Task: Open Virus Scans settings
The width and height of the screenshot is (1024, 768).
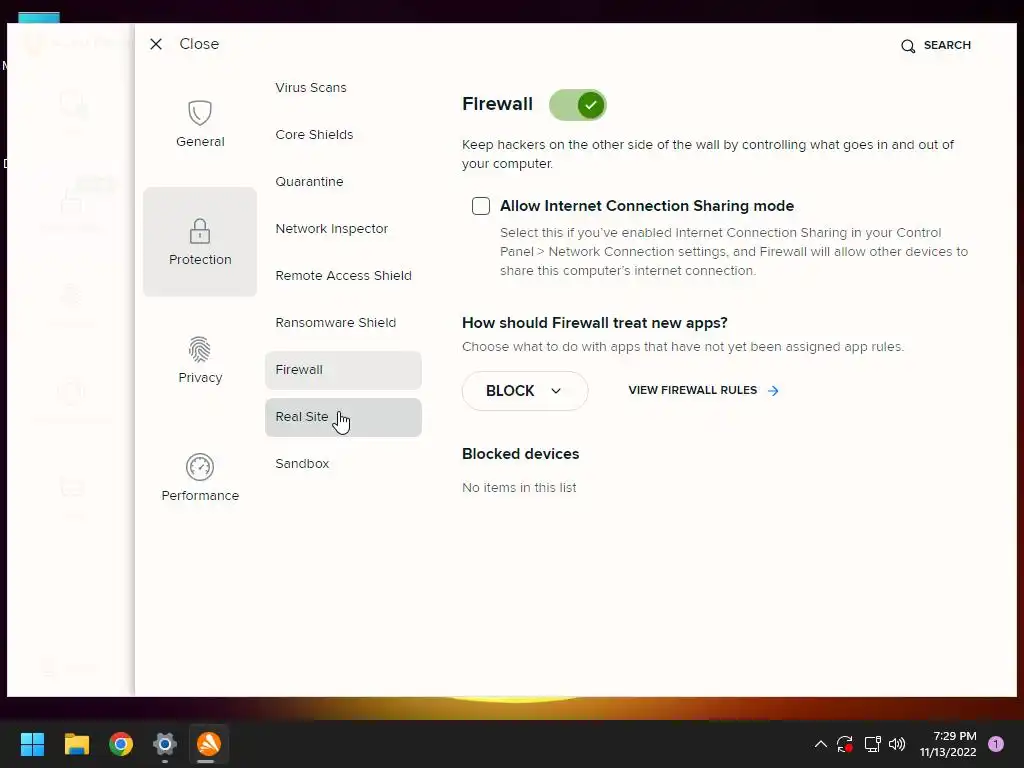Action: [x=311, y=88]
